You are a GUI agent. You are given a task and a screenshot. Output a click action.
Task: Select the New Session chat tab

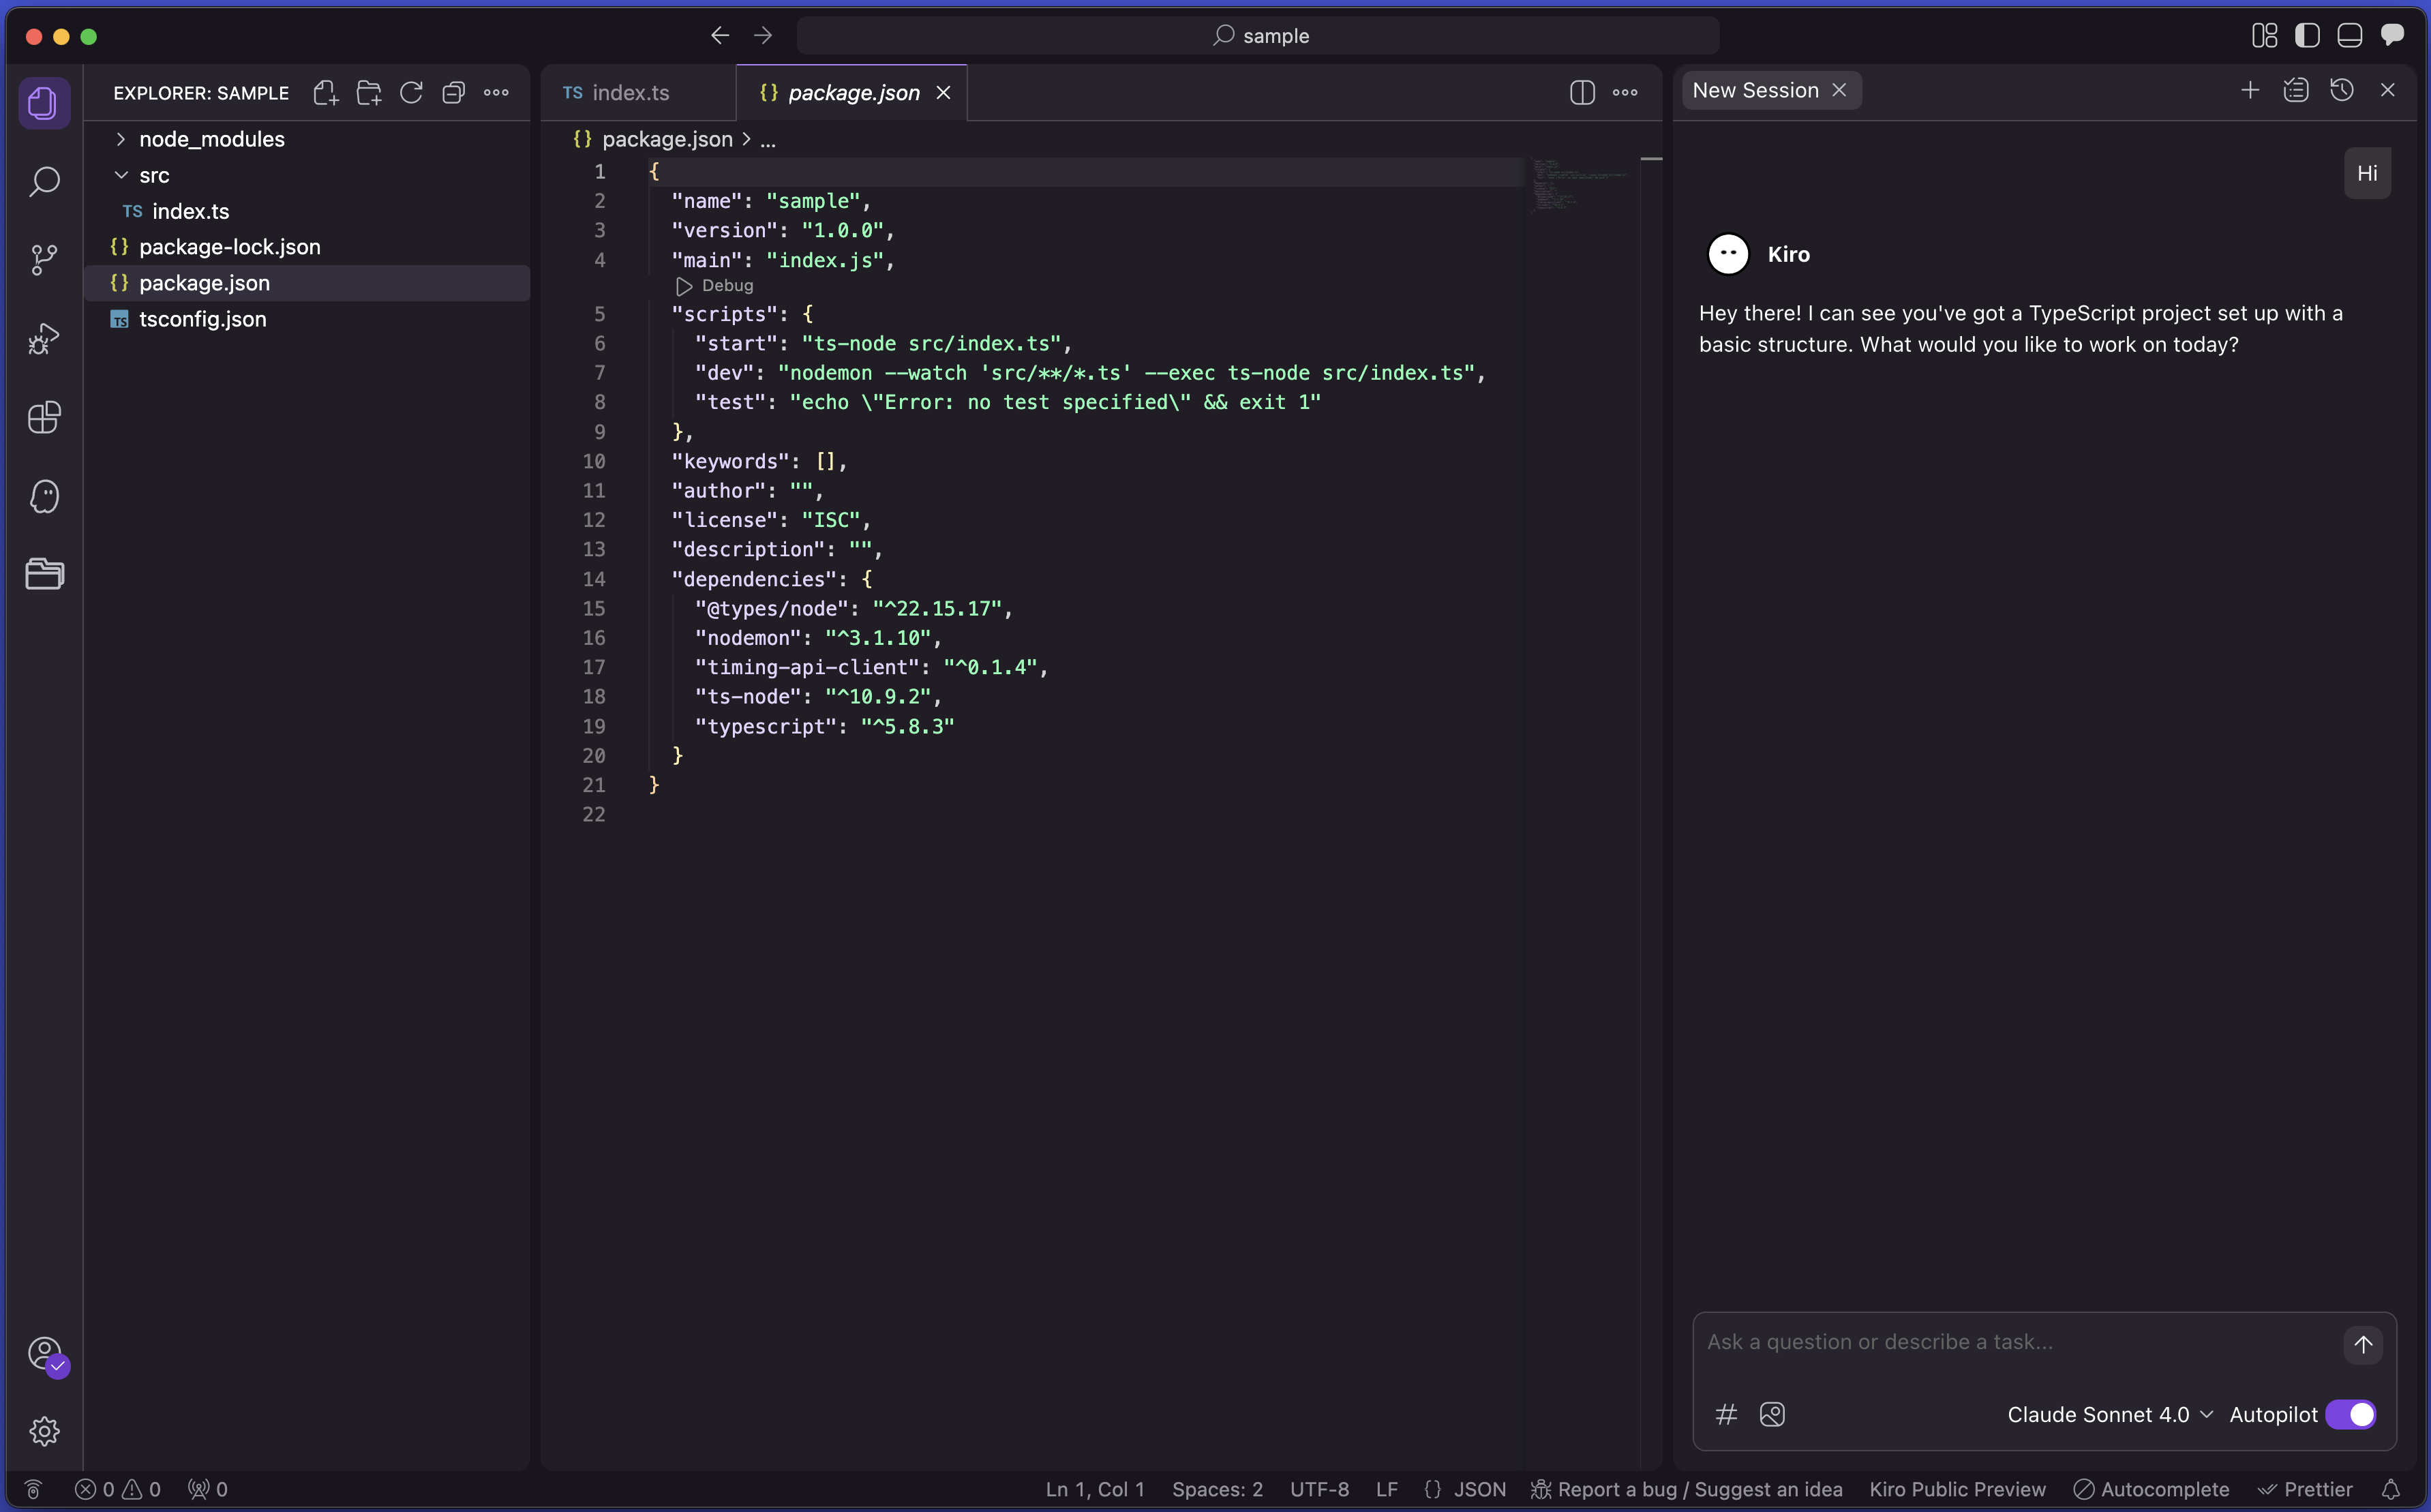click(x=1755, y=90)
